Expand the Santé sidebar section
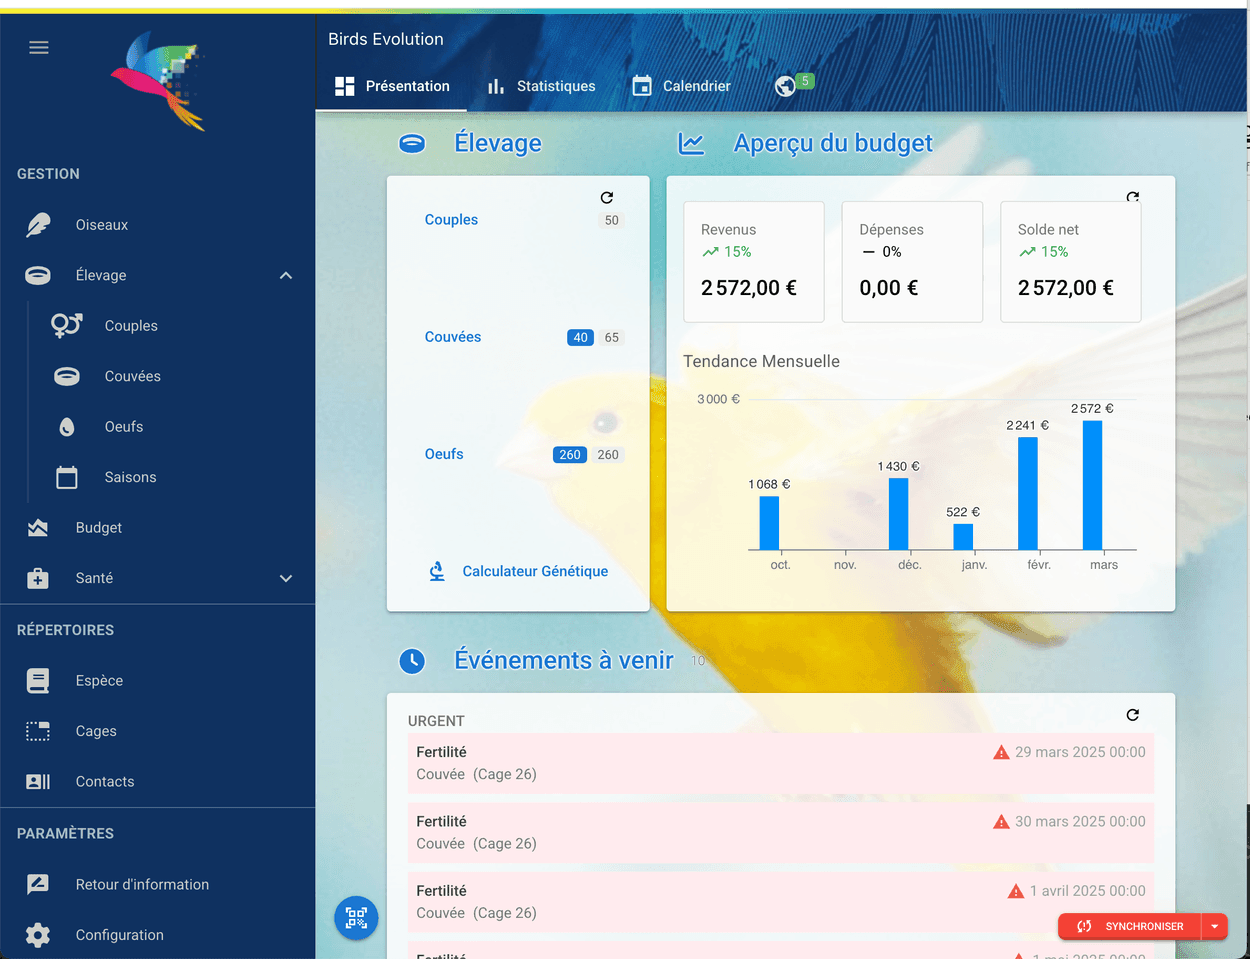Image resolution: width=1250 pixels, height=959 pixels. (286, 578)
